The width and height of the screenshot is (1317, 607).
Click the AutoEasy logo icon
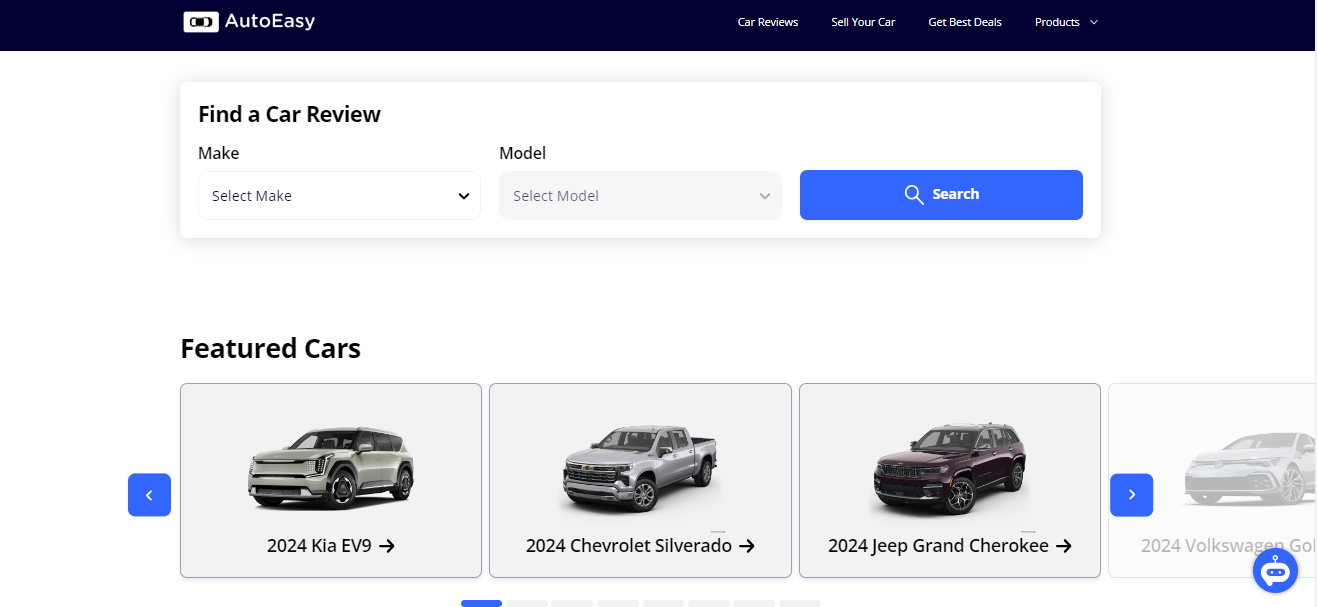(x=200, y=21)
